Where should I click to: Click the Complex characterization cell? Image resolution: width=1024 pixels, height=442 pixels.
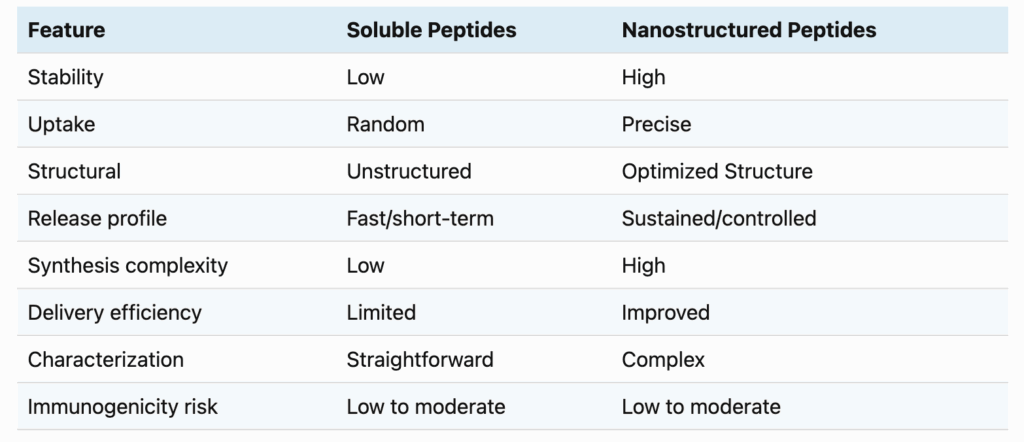pyautogui.click(x=663, y=360)
